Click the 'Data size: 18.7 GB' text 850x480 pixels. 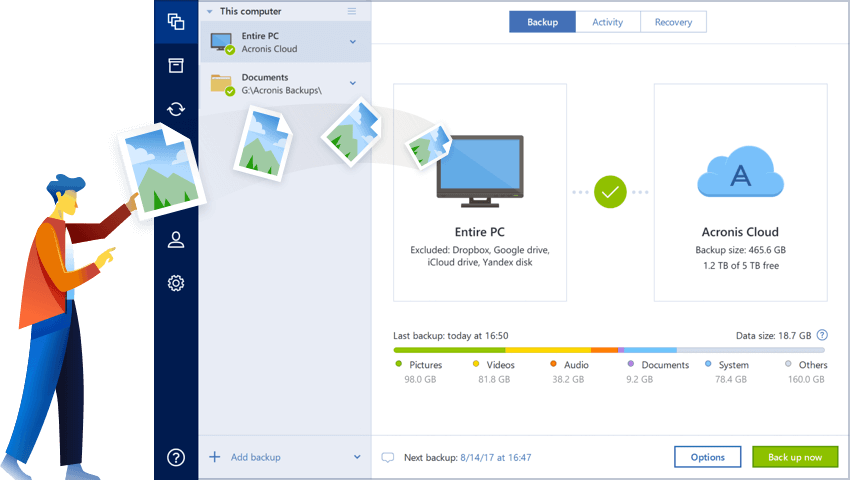774,336
